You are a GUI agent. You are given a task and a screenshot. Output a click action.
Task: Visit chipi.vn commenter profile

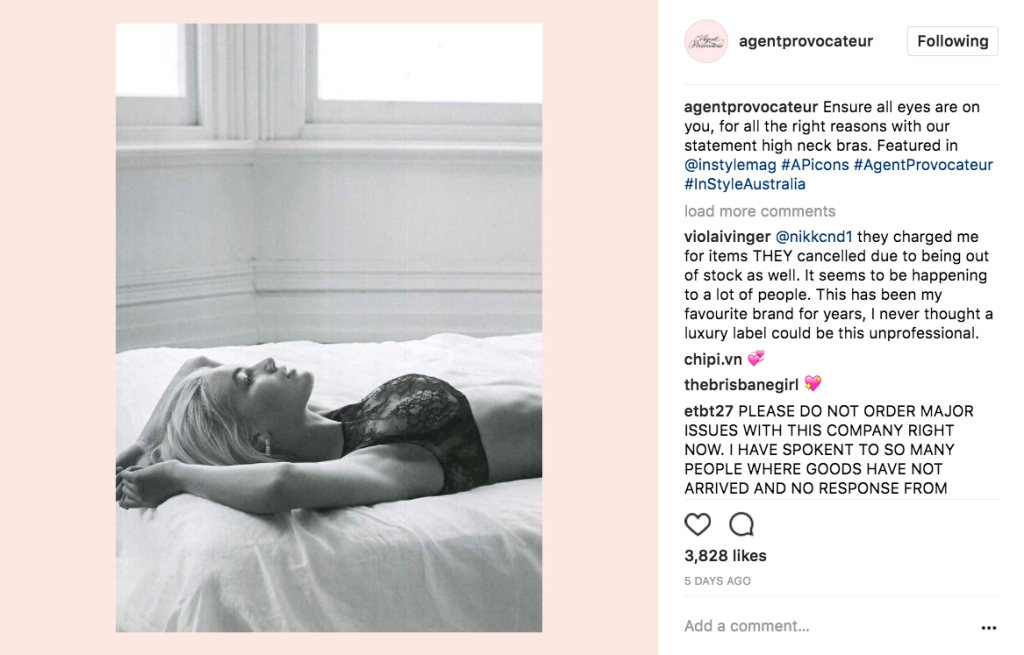click(x=713, y=359)
